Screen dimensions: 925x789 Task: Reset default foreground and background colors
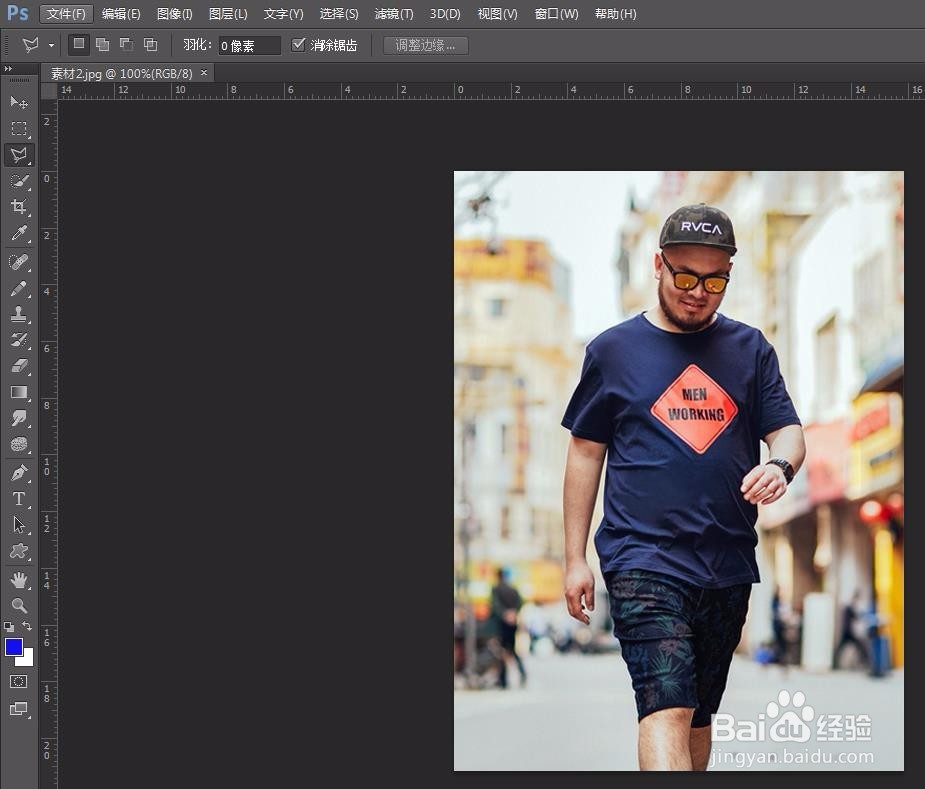[9, 627]
